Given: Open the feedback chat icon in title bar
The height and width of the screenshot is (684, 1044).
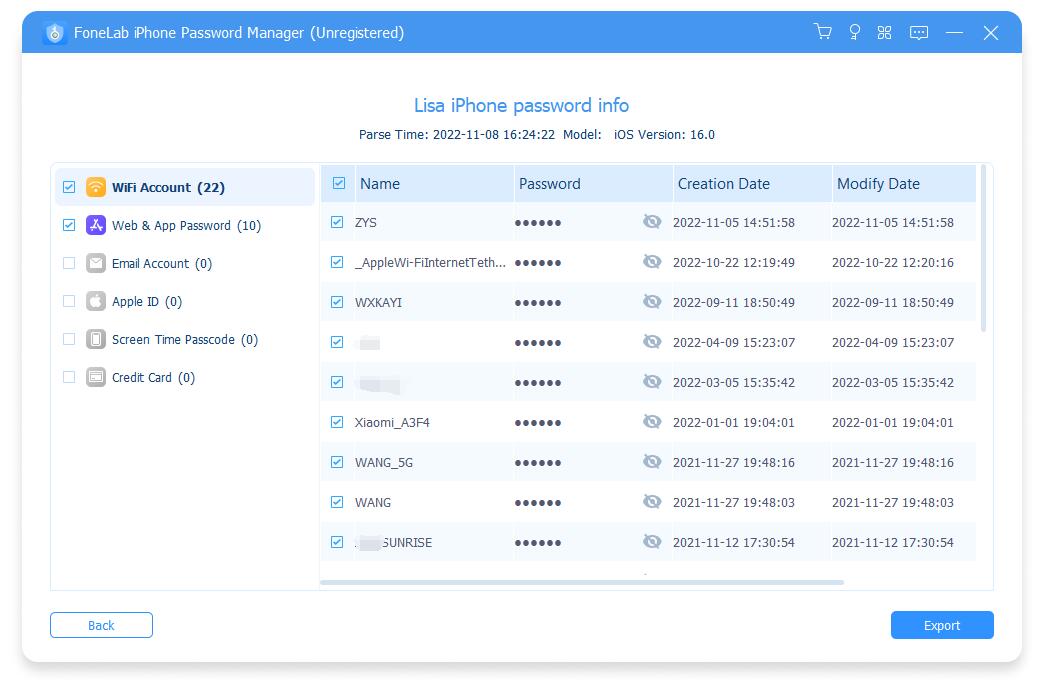Looking at the screenshot, I should pos(919,33).
